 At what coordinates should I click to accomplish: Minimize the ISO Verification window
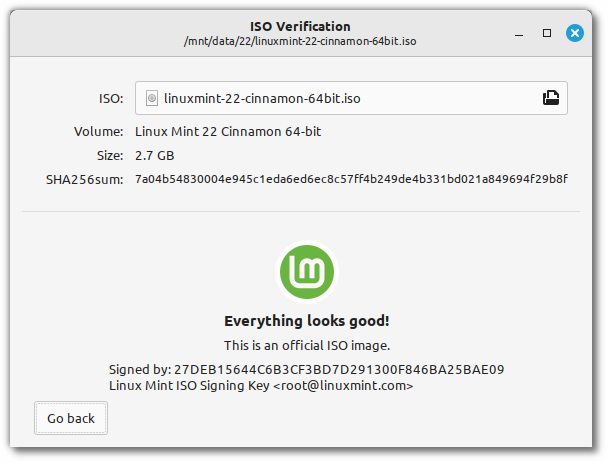[x=520, y=33]
